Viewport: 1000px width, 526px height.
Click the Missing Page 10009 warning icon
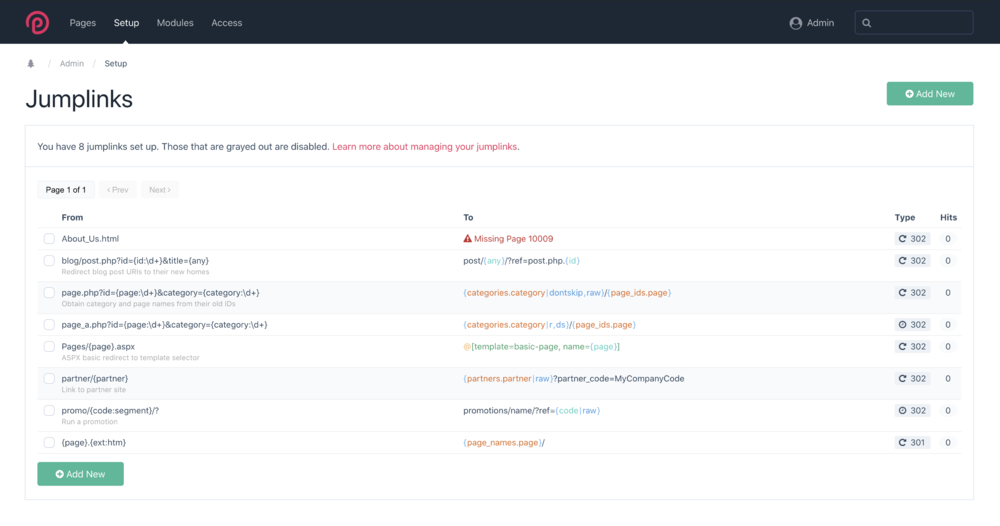[x=467, y=239]
